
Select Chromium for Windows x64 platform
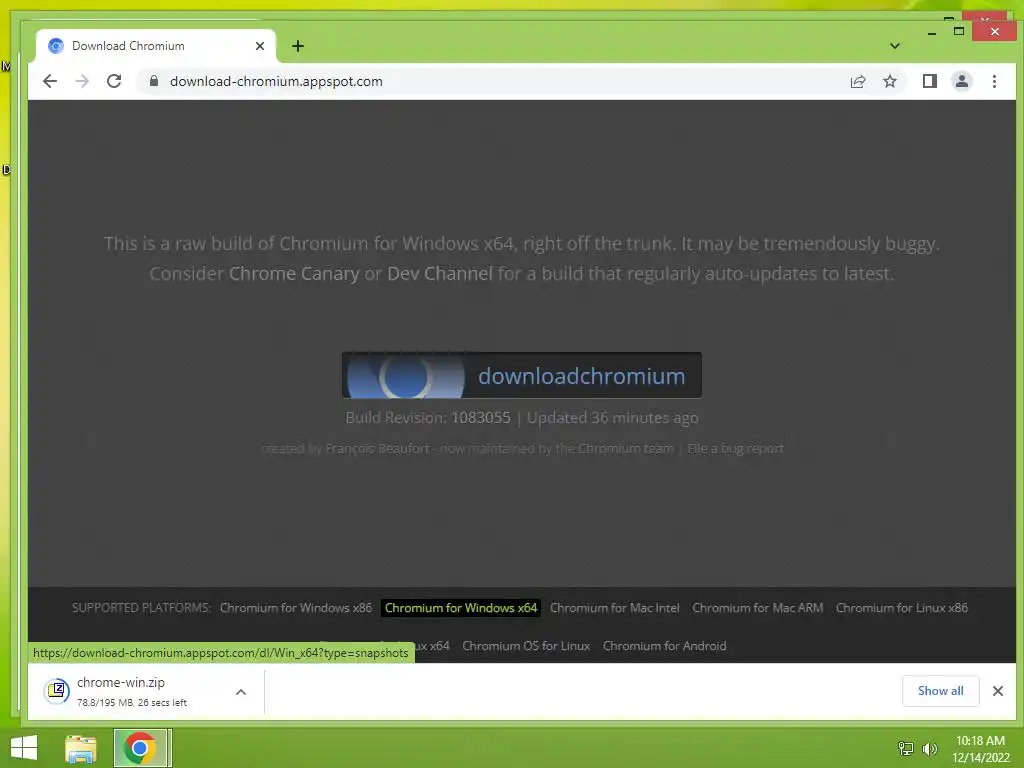[x=461, y=608]
